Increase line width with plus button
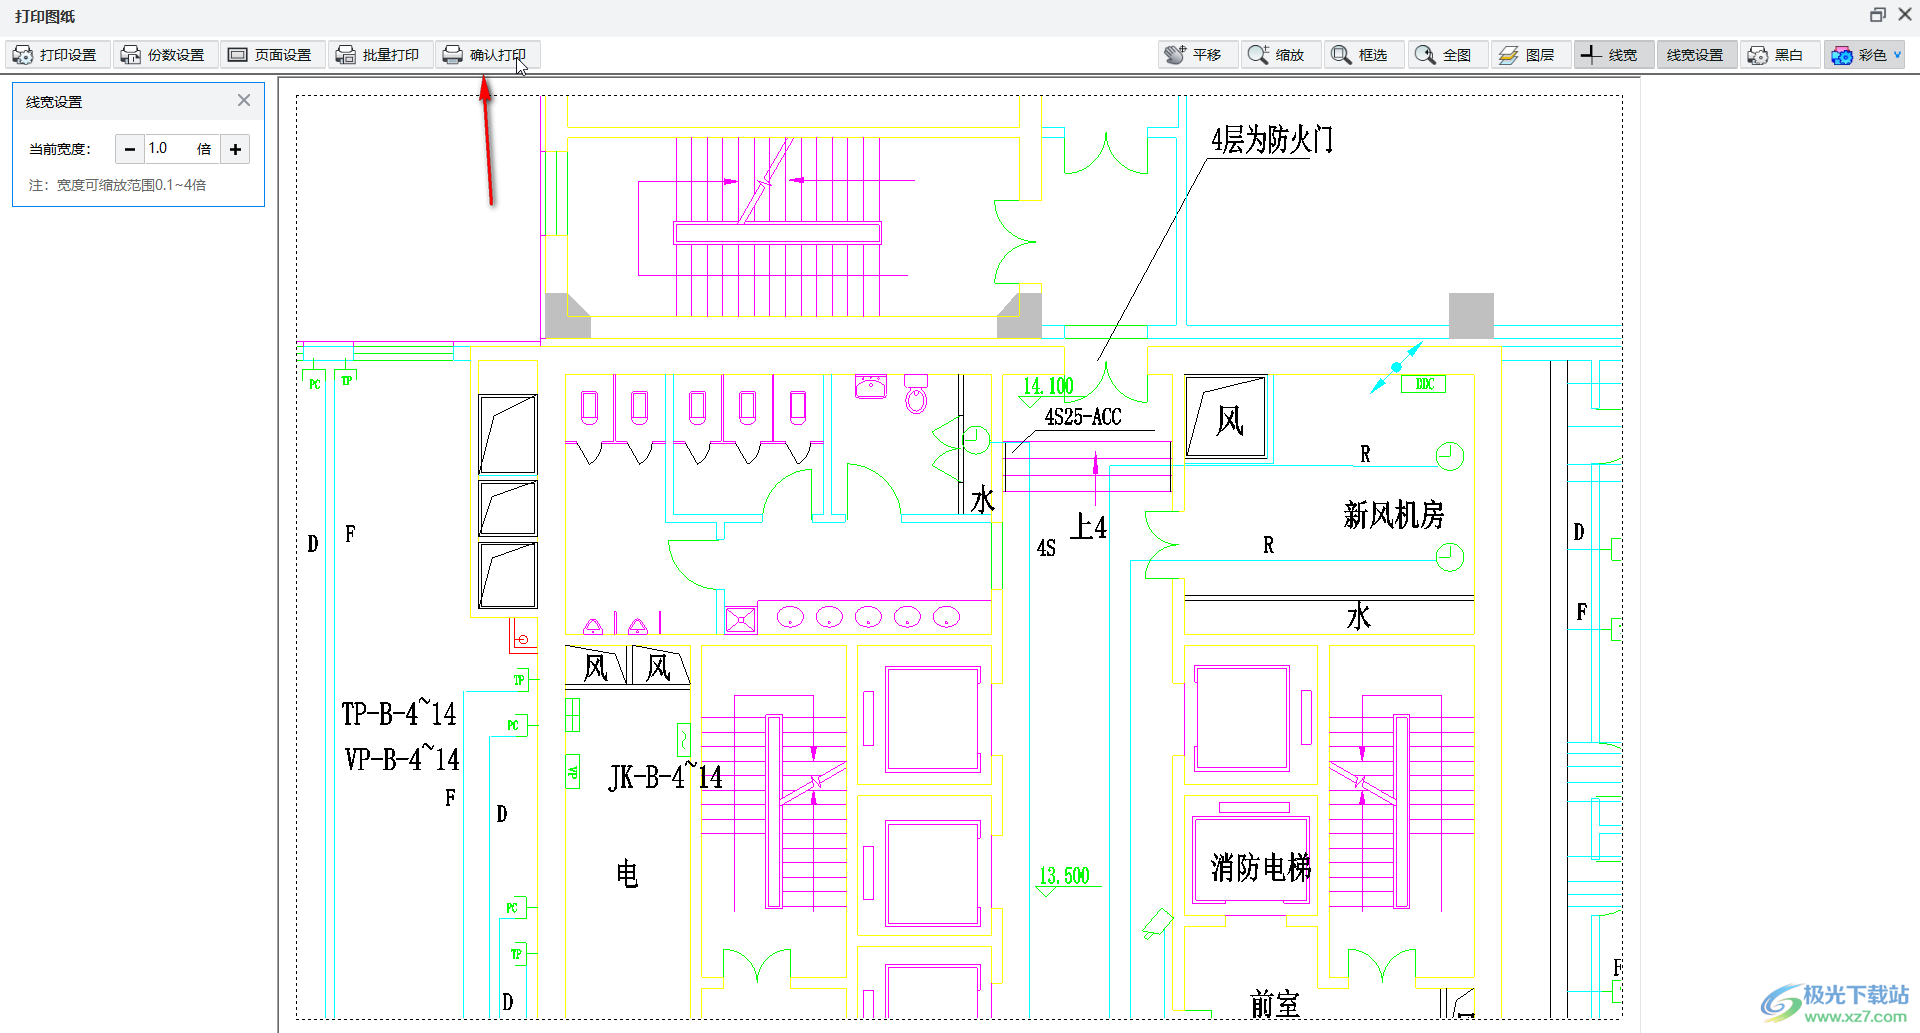1920x1033 pixels. pyautogui.click(x=236, y=149)
